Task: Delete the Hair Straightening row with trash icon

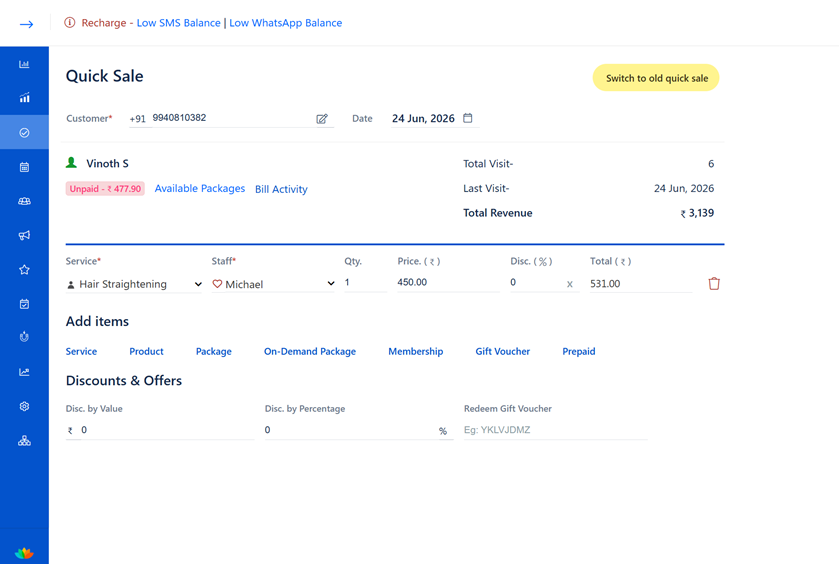Action: tap(714, 284)
